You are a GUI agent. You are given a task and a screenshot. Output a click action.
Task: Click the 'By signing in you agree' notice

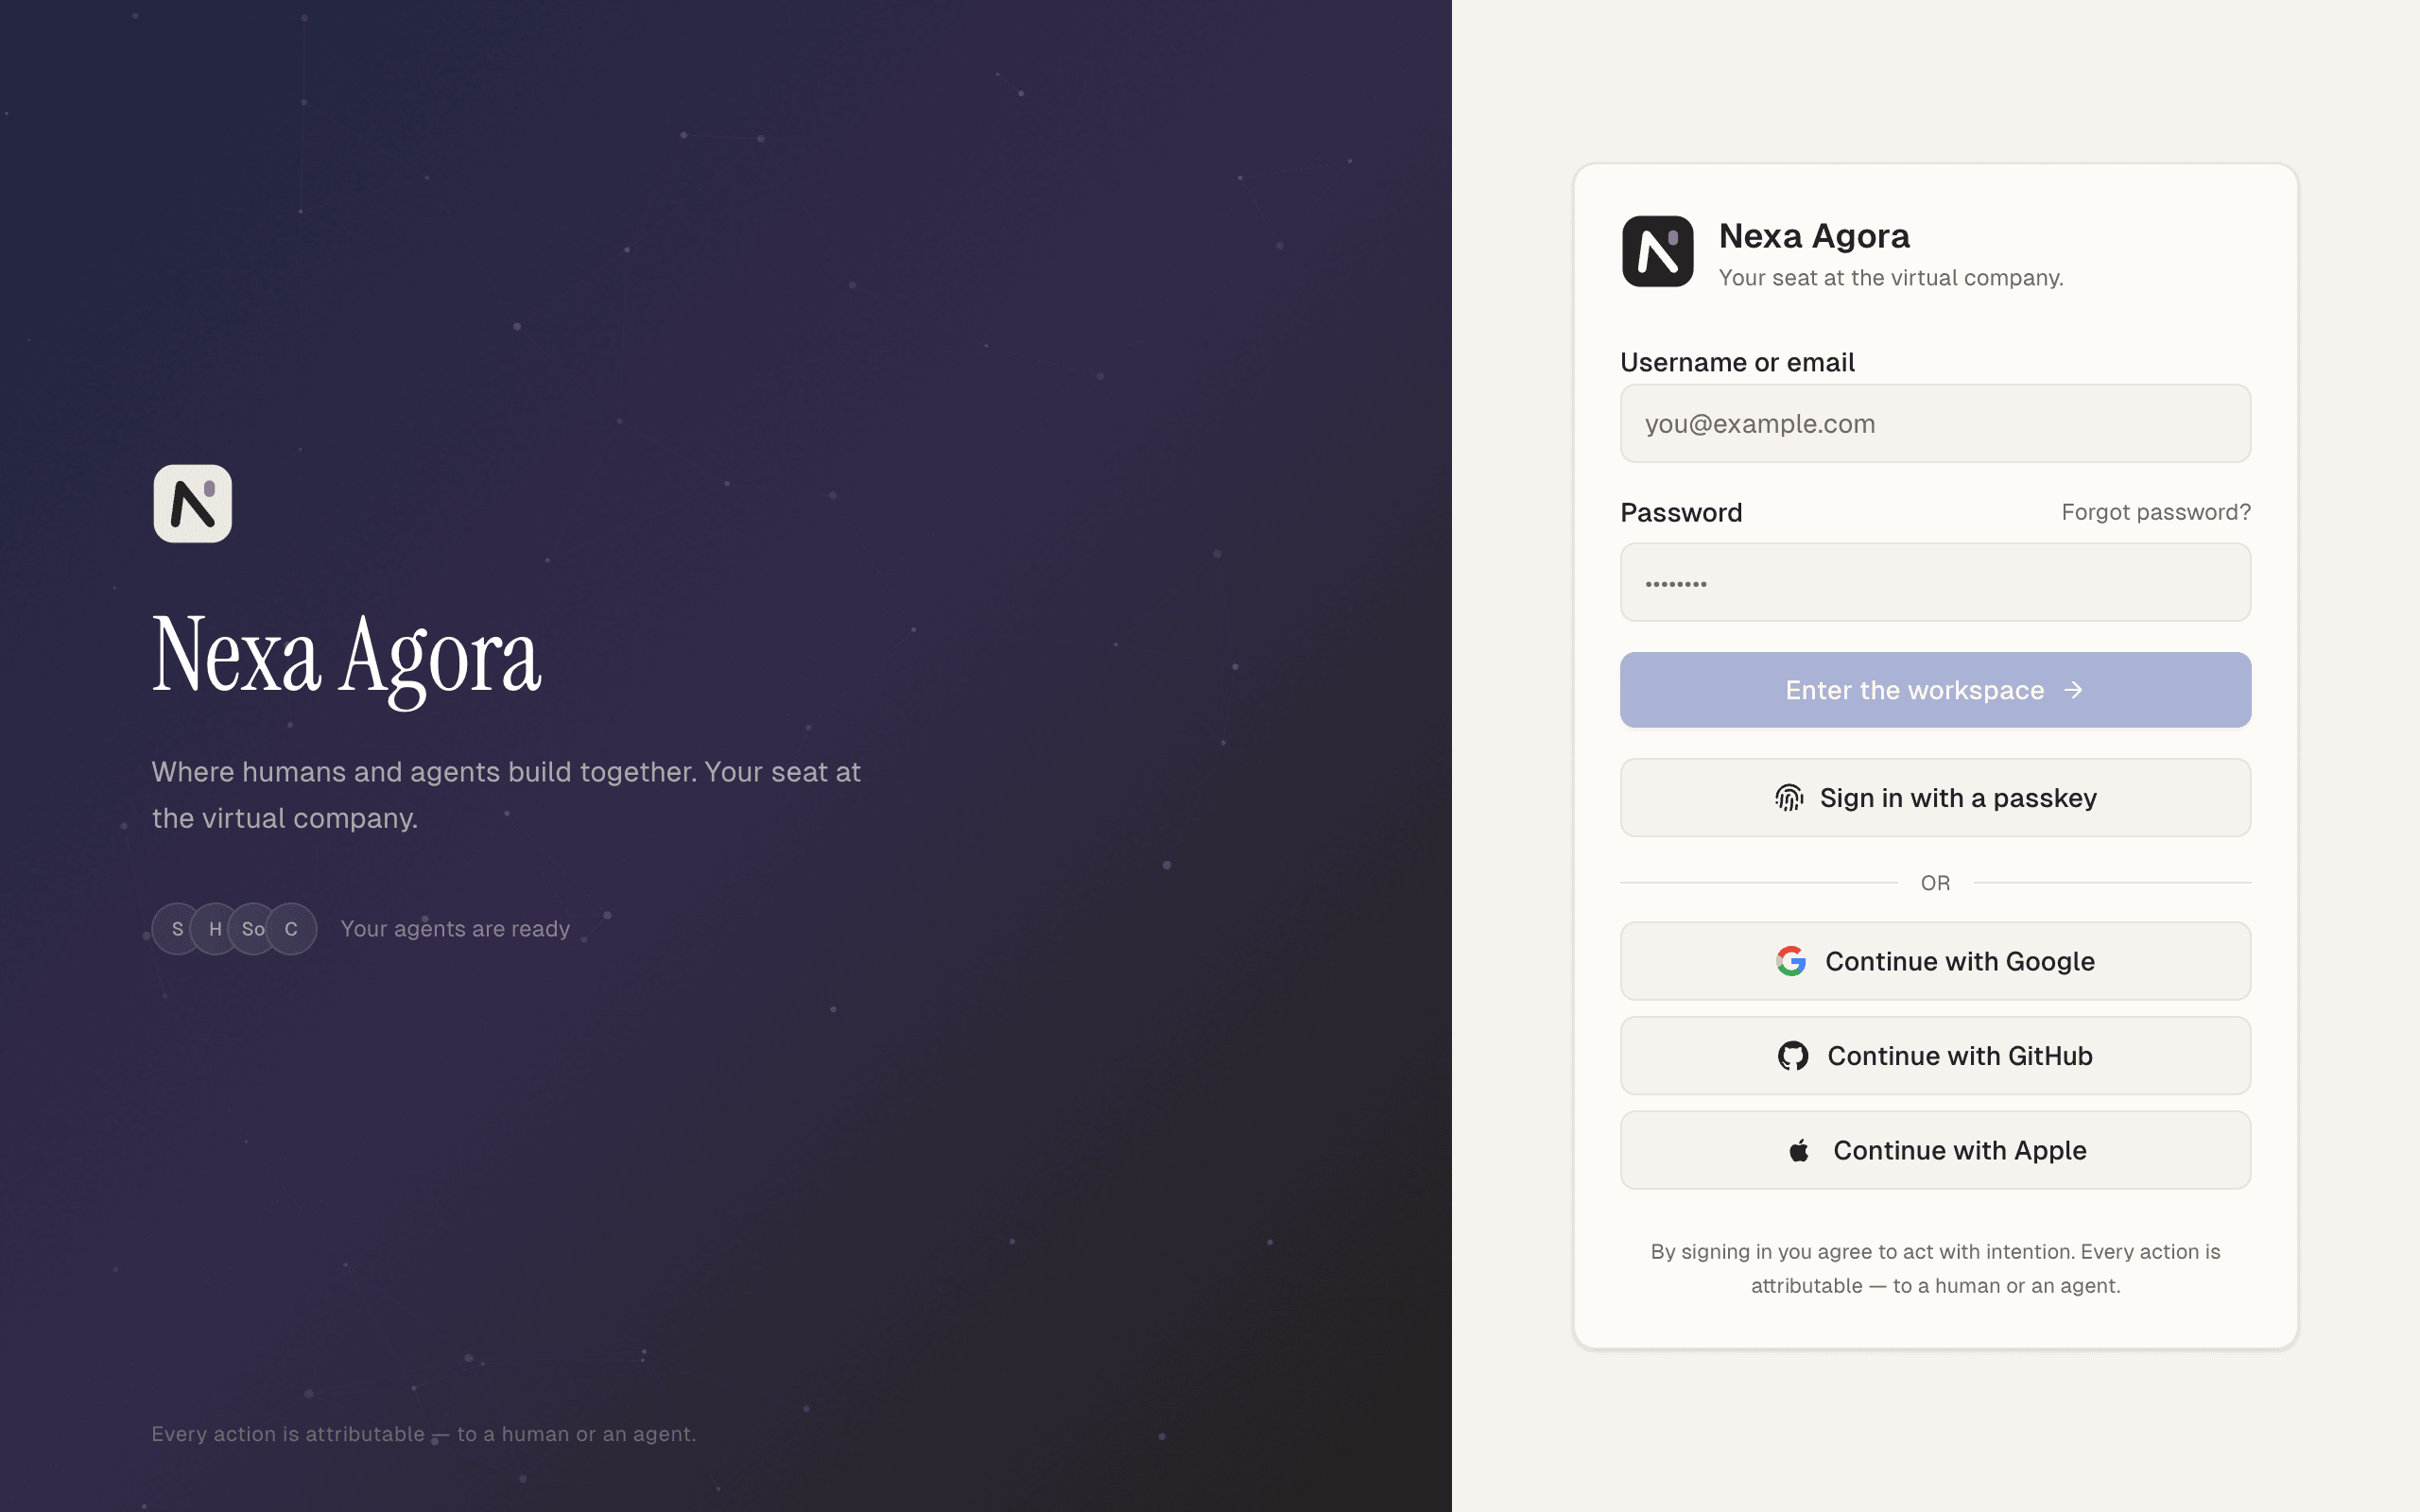click(1935, 1268)
